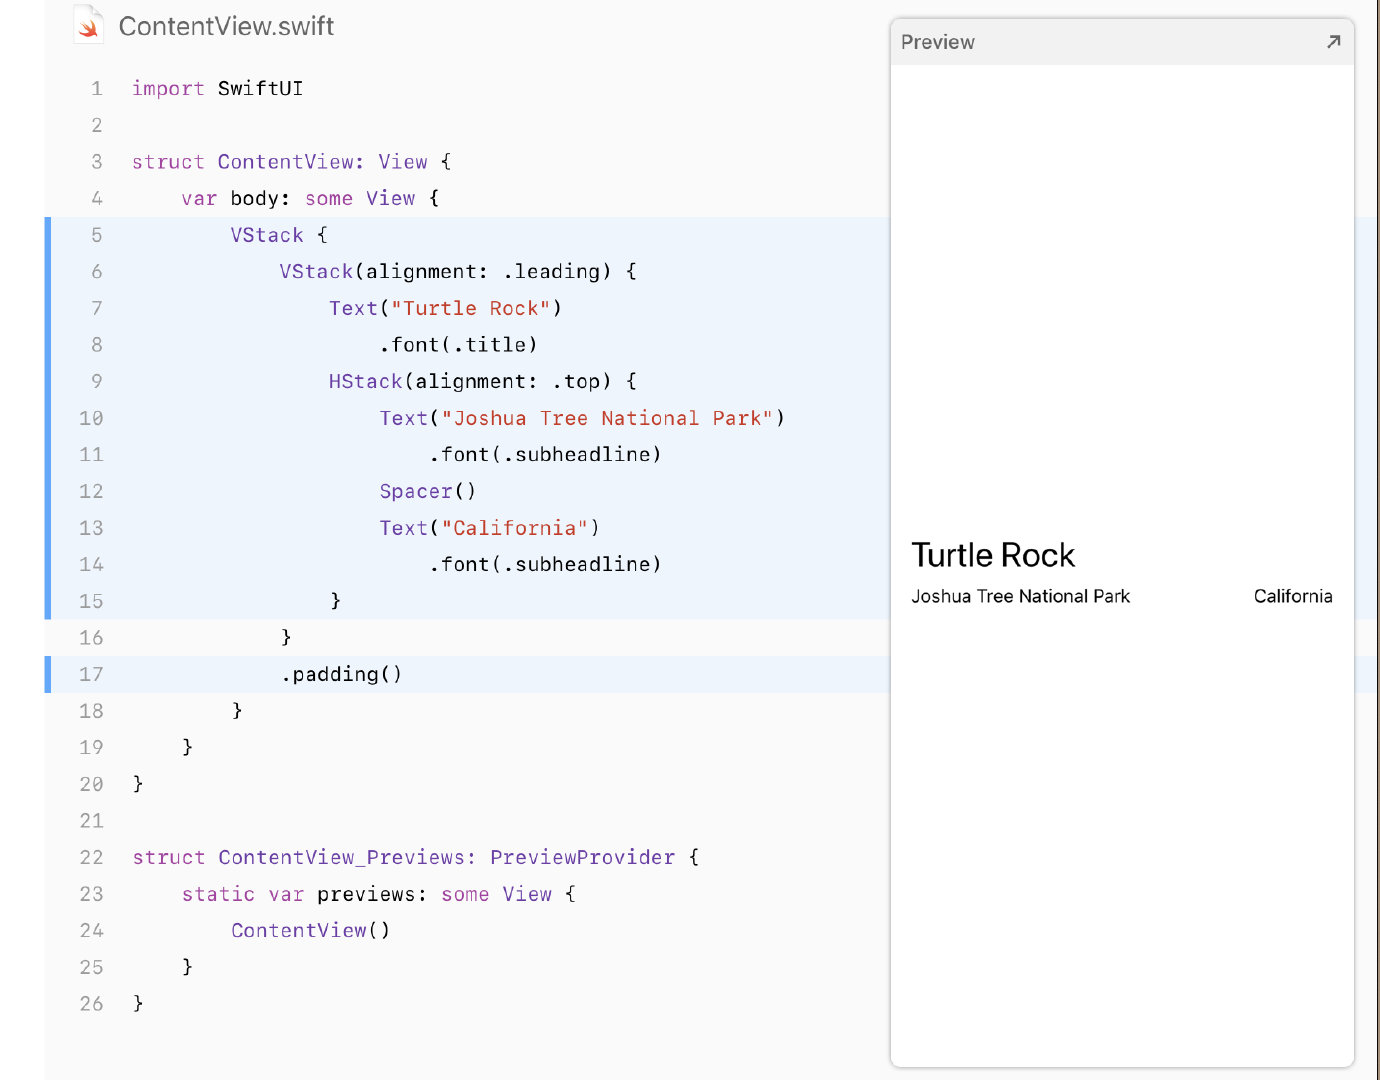
Task: Click the outer 'VStack {' on line 5
Action: point(279,235)
